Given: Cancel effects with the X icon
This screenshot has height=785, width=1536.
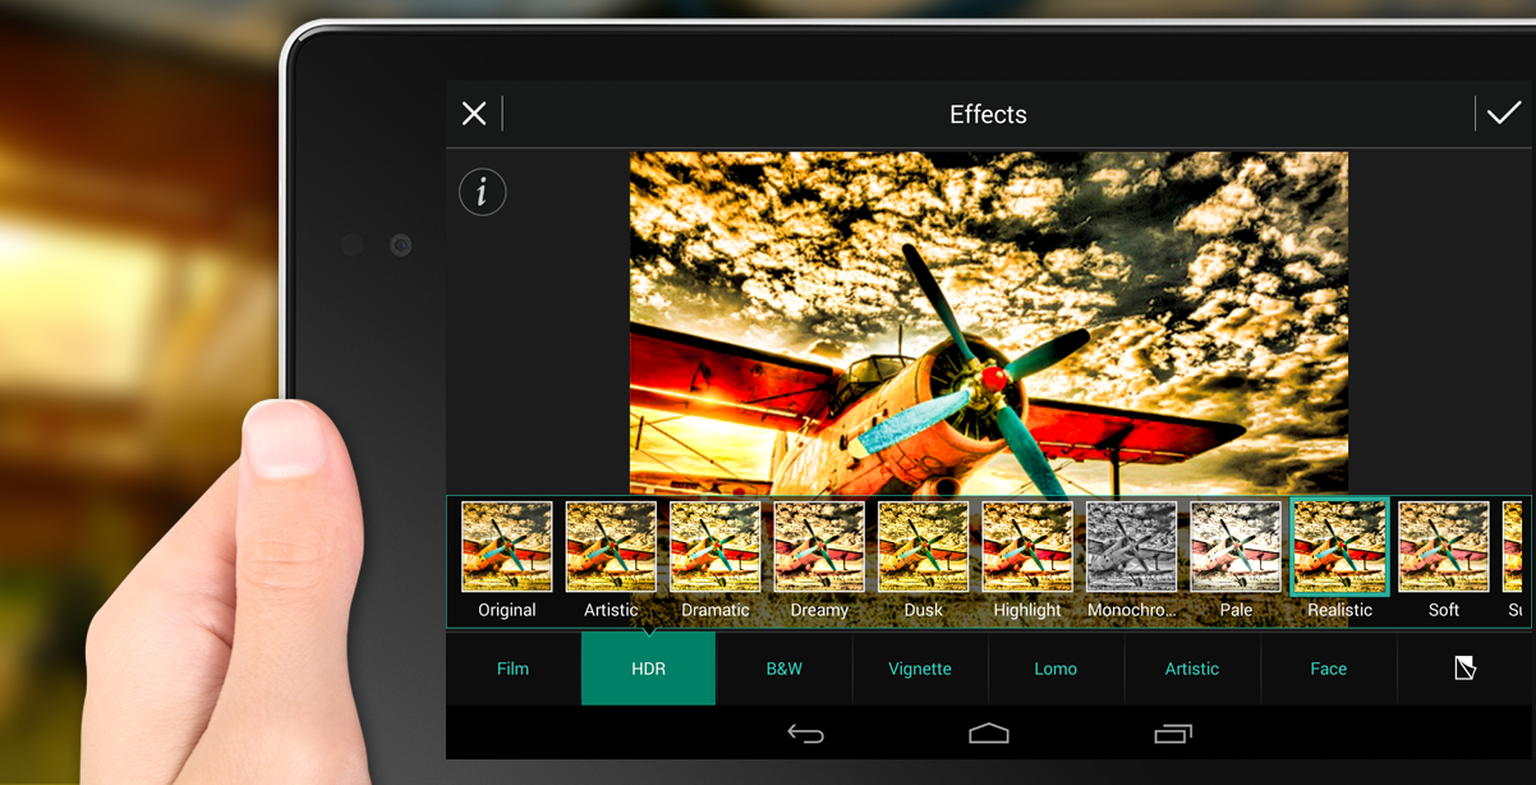Looking at the screenshot, I should tap(474, 114).
